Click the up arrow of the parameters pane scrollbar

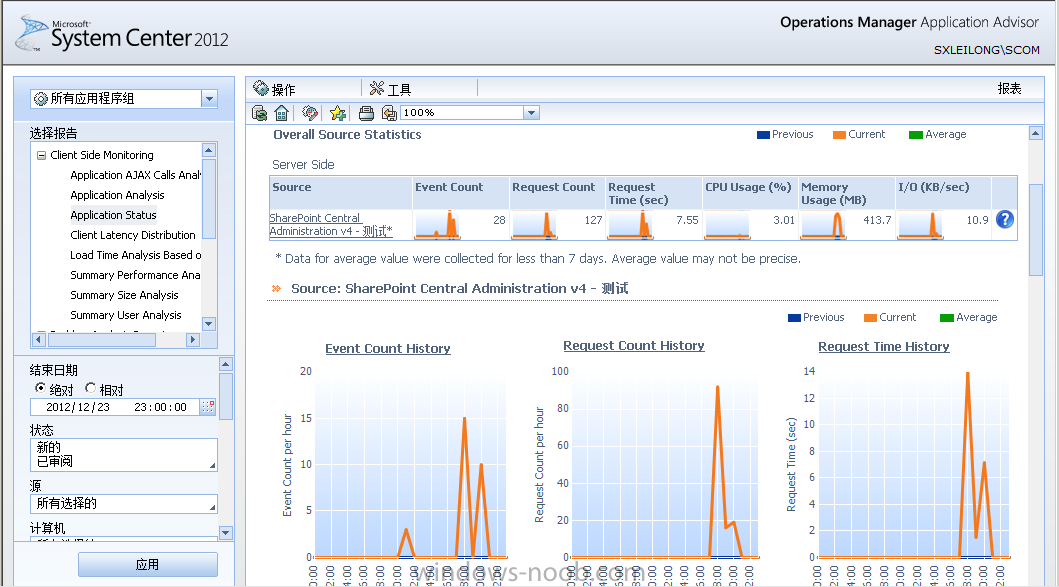(226, 364)
